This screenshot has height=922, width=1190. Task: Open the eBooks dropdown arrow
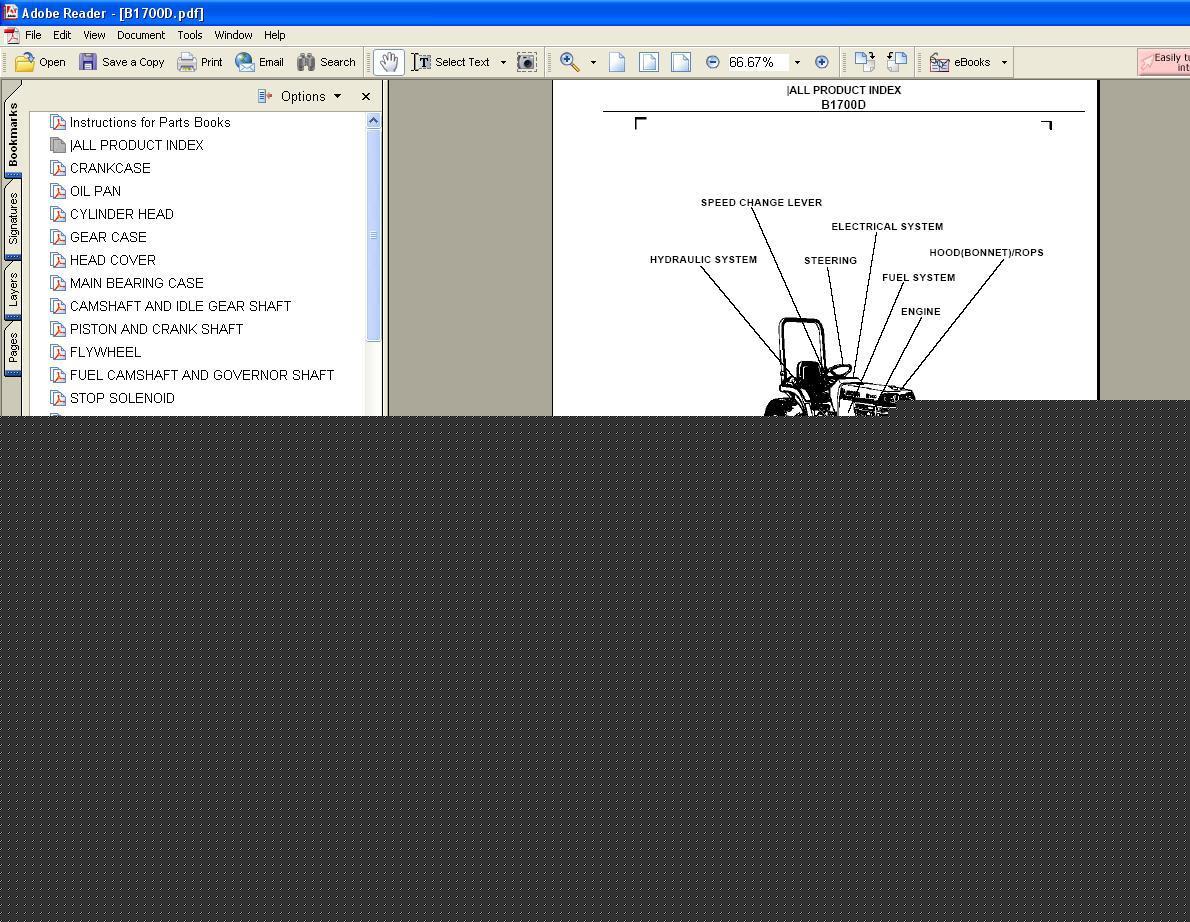pos(1004,62)
